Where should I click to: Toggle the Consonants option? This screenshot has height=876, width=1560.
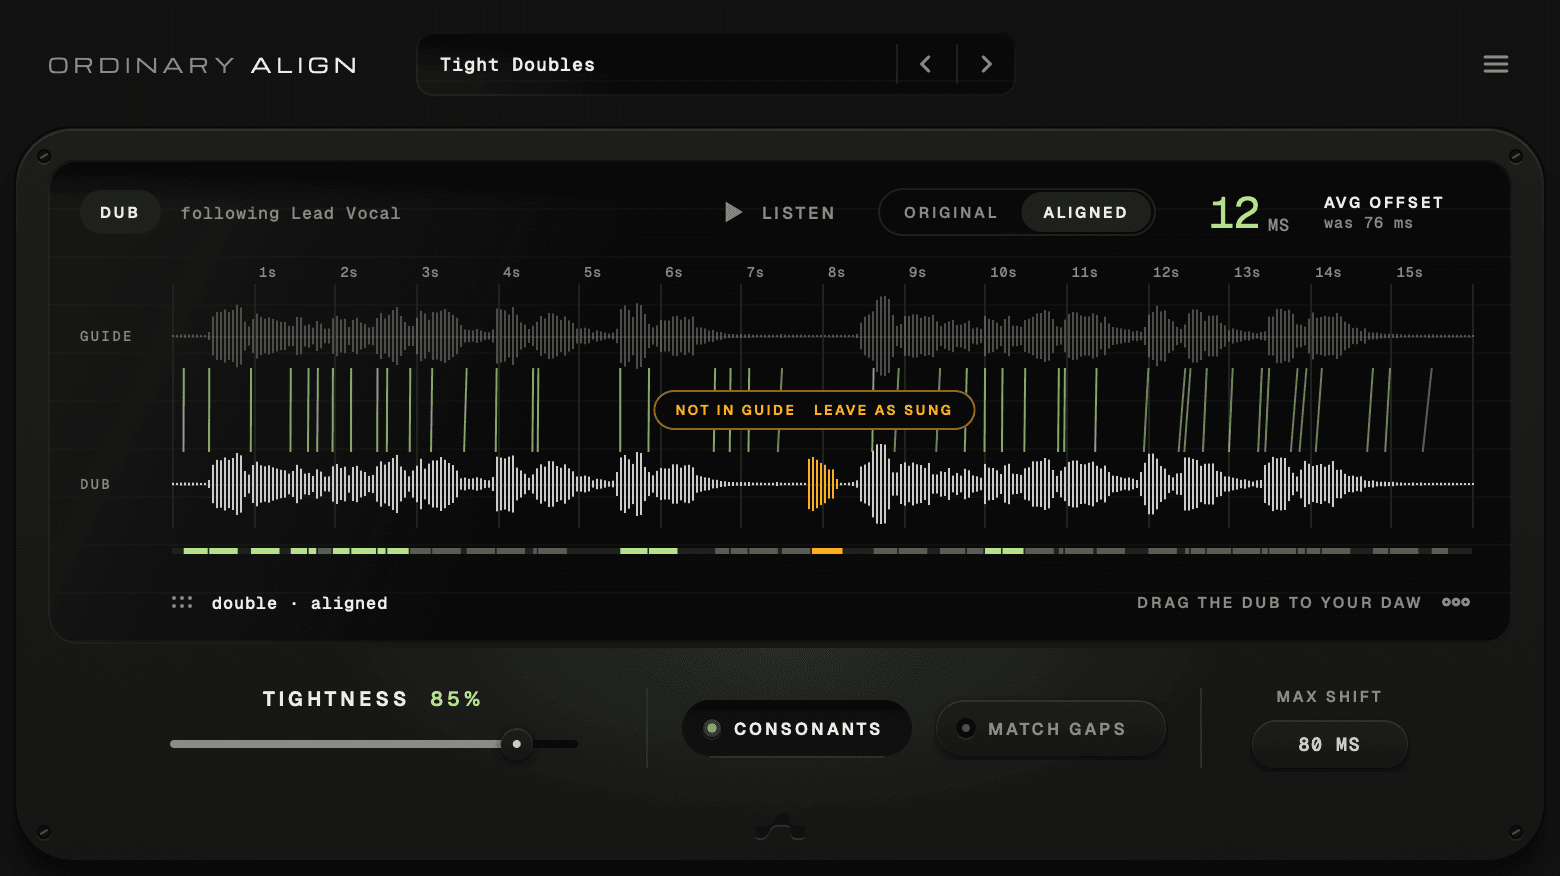796,729
